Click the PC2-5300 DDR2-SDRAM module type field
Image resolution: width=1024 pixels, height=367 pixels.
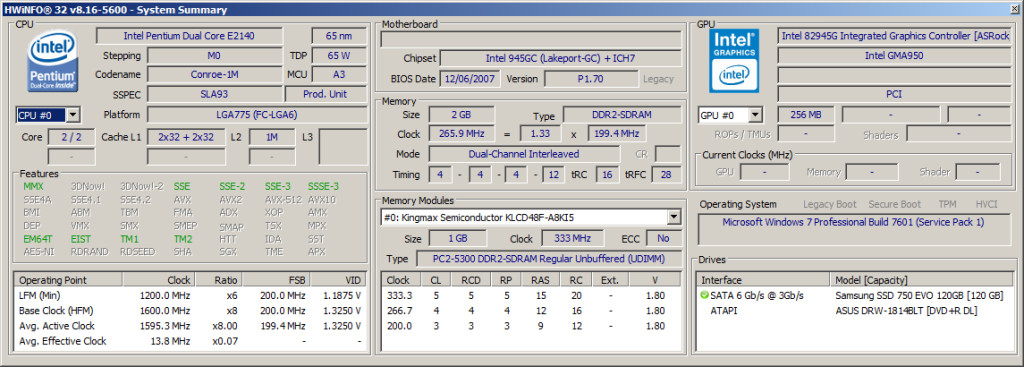549,259
